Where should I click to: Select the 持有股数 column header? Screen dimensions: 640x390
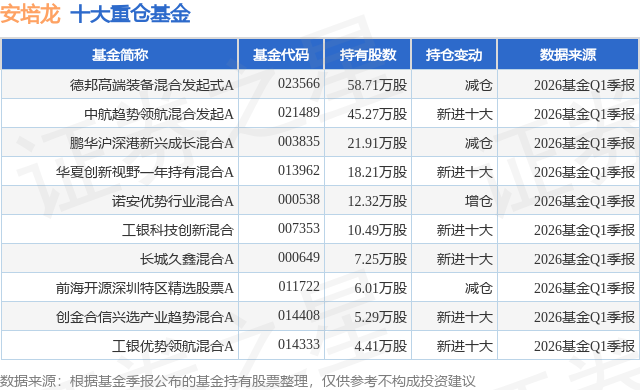click(x=368, y=55)
